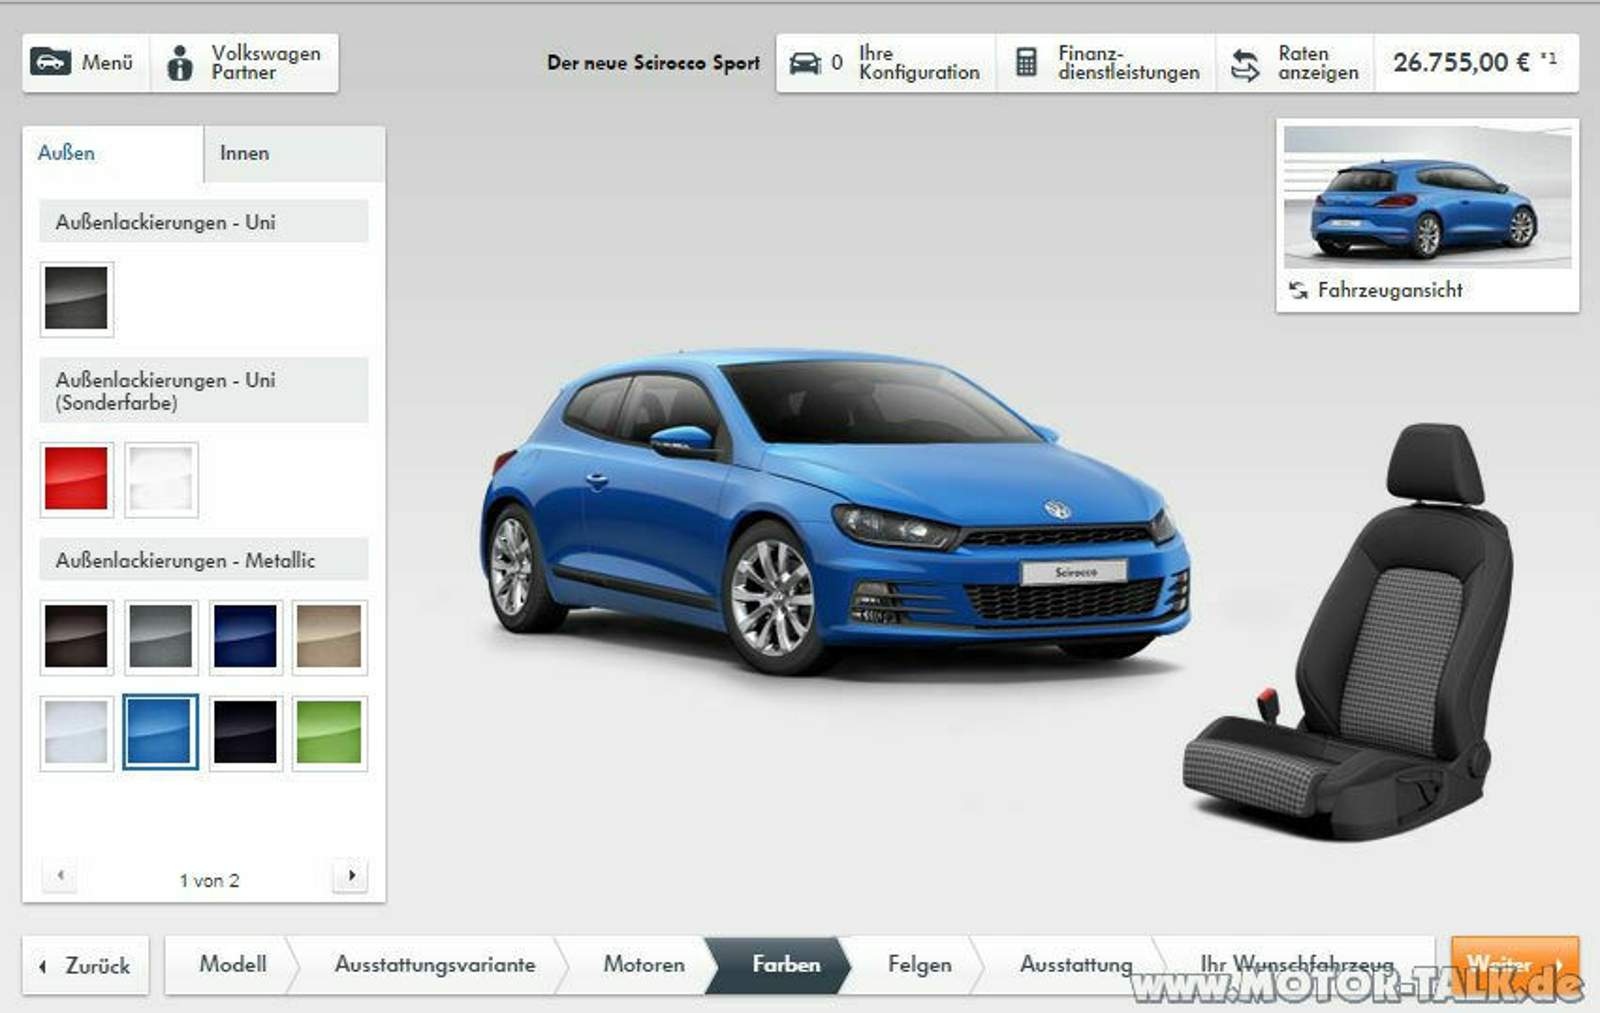Click the seat preview image
This screenshot has width=1600, height=1013.
tap(1348, 632)
